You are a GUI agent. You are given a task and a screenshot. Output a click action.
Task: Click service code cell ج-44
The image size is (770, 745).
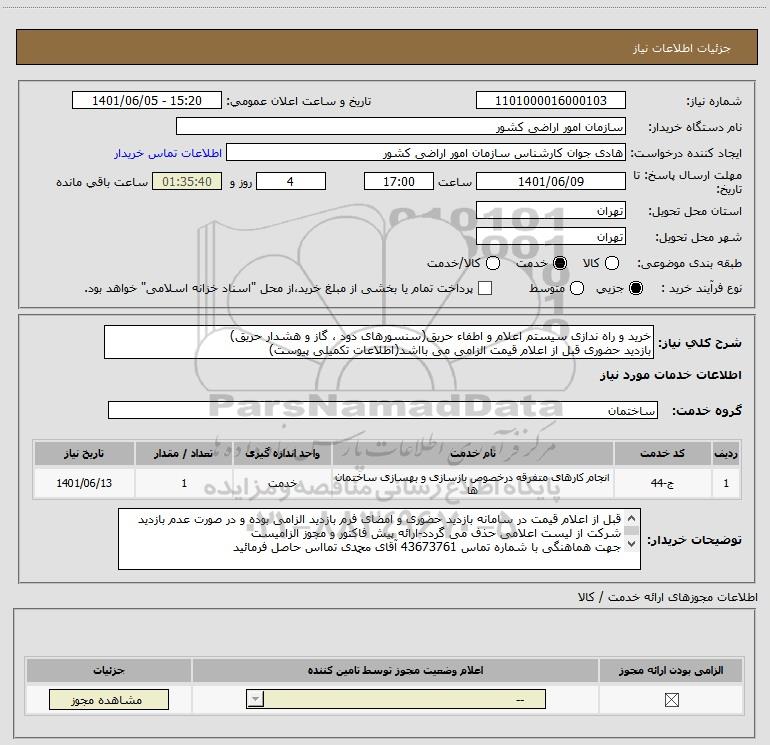click(662, 483)
